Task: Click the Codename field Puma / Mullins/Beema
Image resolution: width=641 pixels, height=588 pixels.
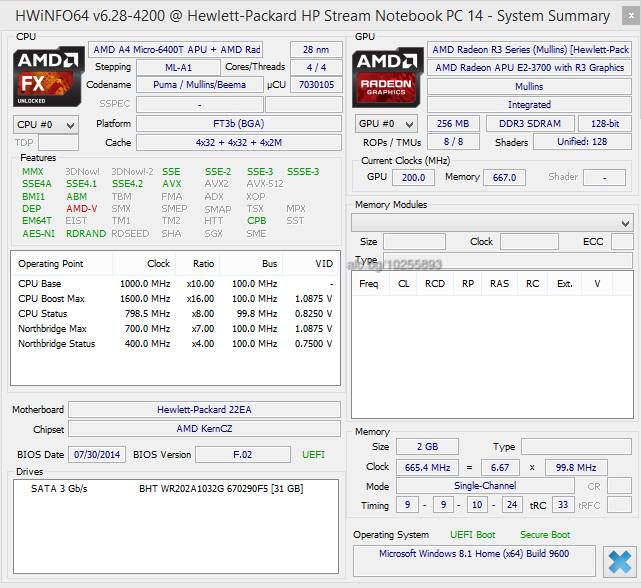Action: (199, 85)
